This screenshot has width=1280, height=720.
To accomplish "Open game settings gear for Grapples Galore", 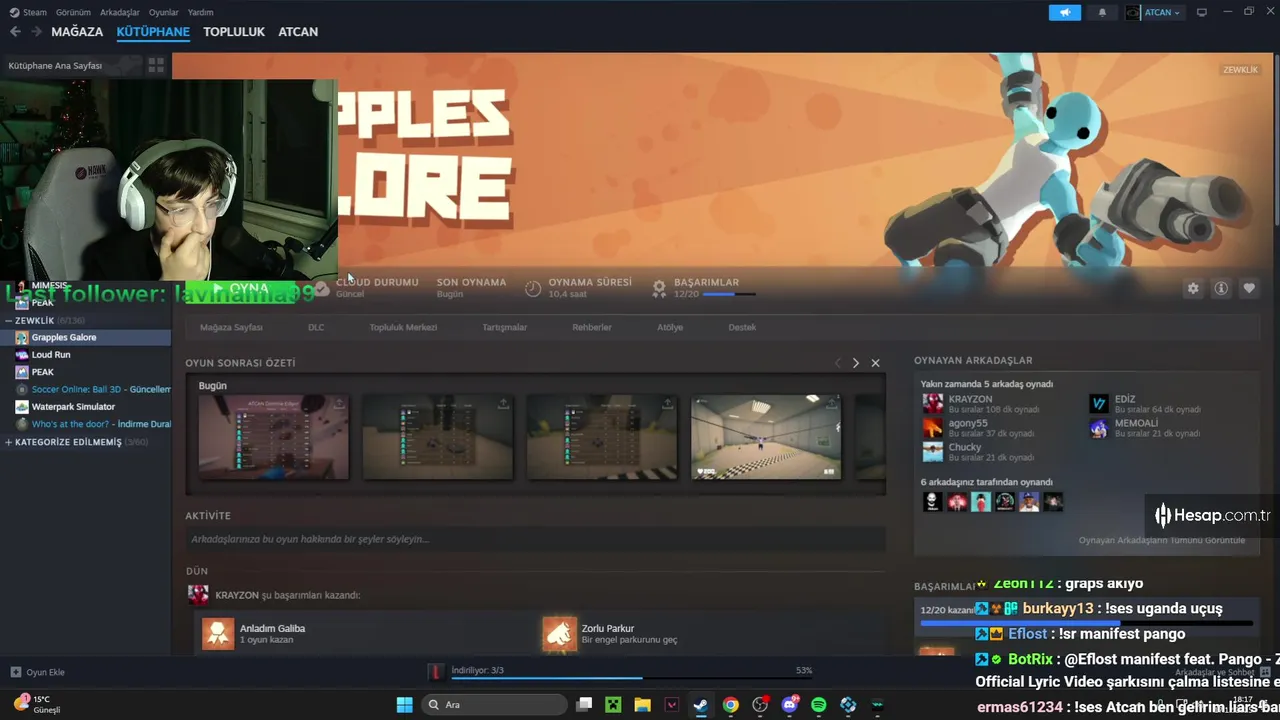I will tap(1193, 288).
